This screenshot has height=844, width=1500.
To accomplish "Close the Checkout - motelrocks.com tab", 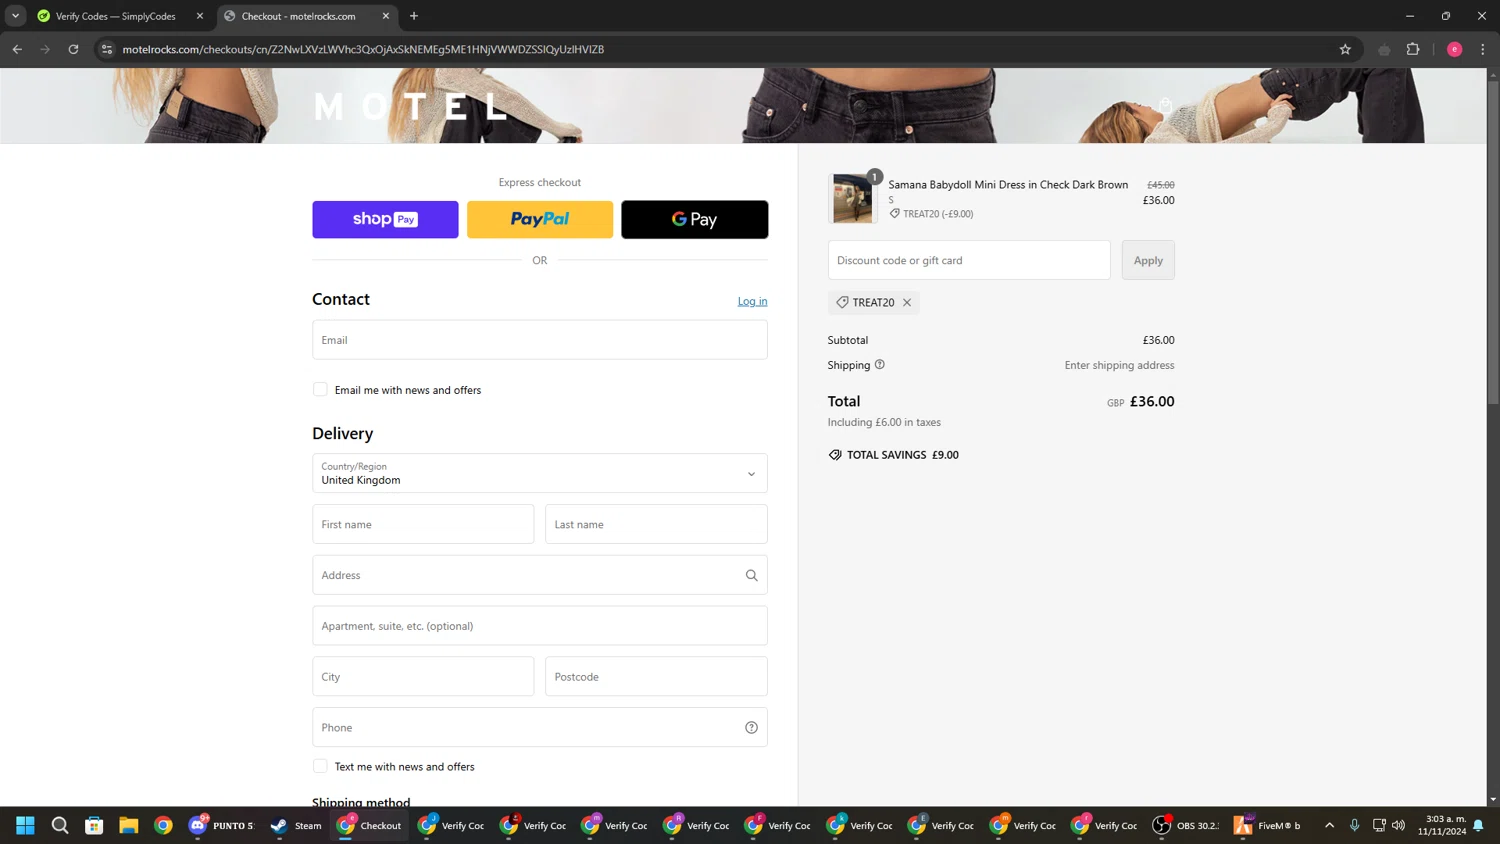I will click(386, 16).
